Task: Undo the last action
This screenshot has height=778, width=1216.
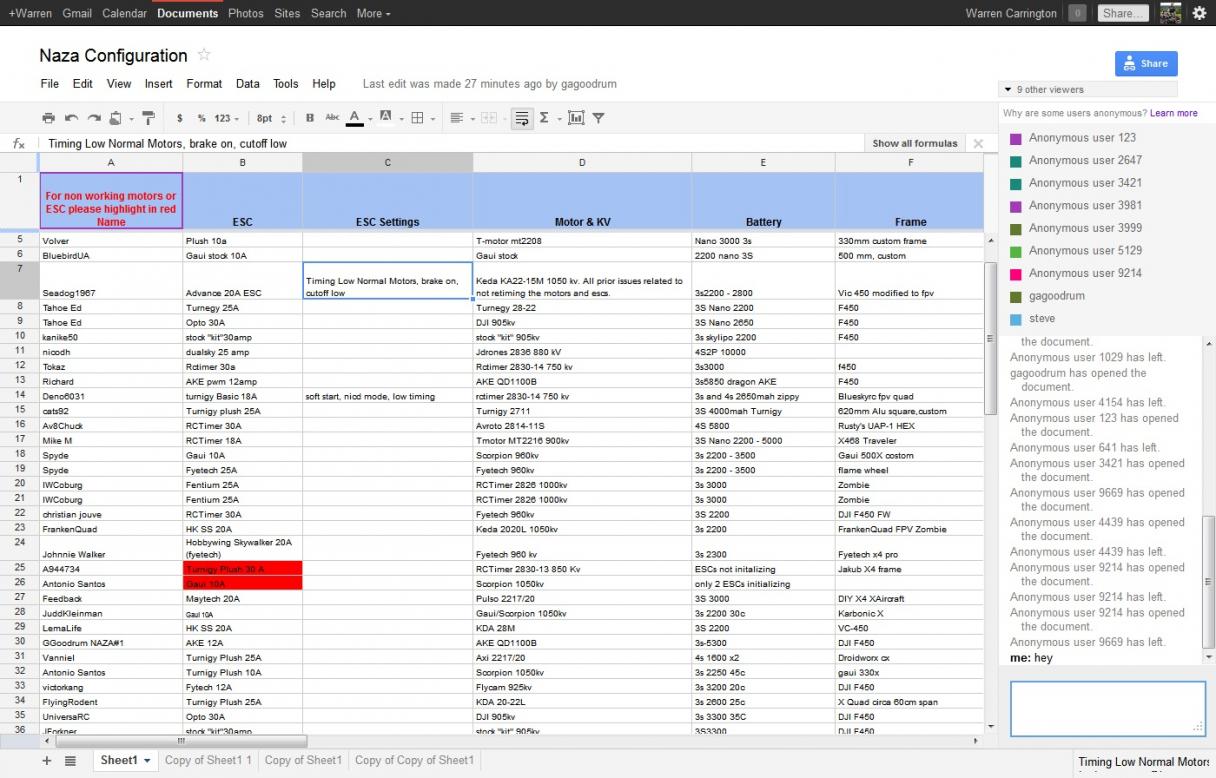Action: click(x=71, y=118)
